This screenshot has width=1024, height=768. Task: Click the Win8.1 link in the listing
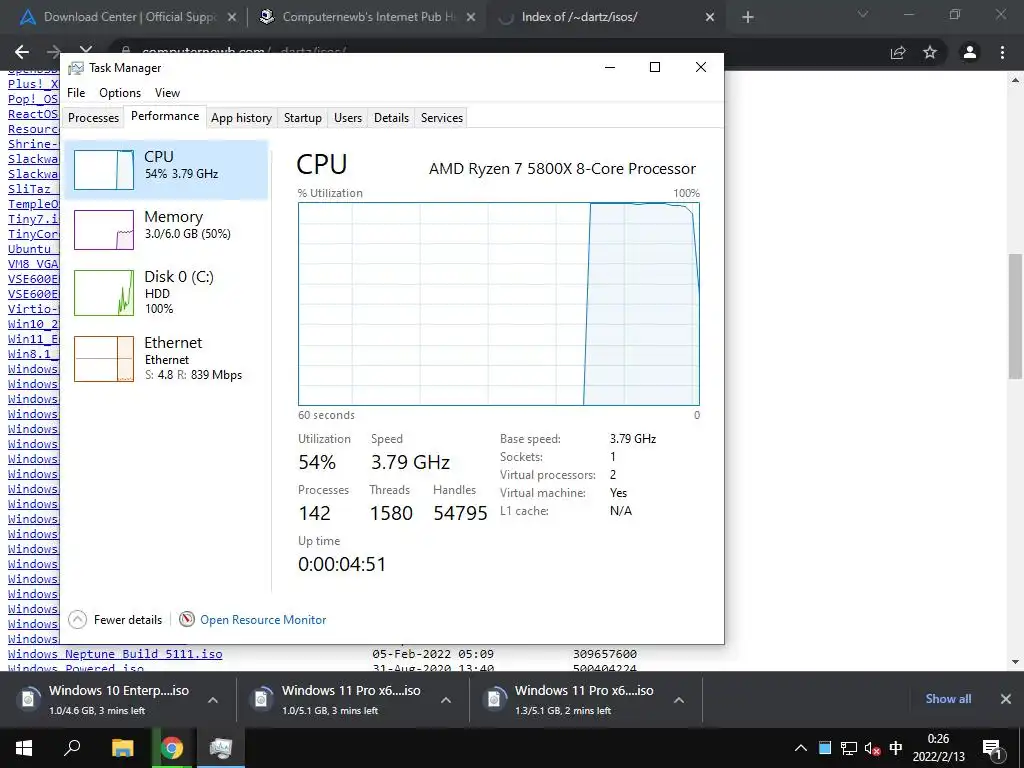tap(33, 354)
